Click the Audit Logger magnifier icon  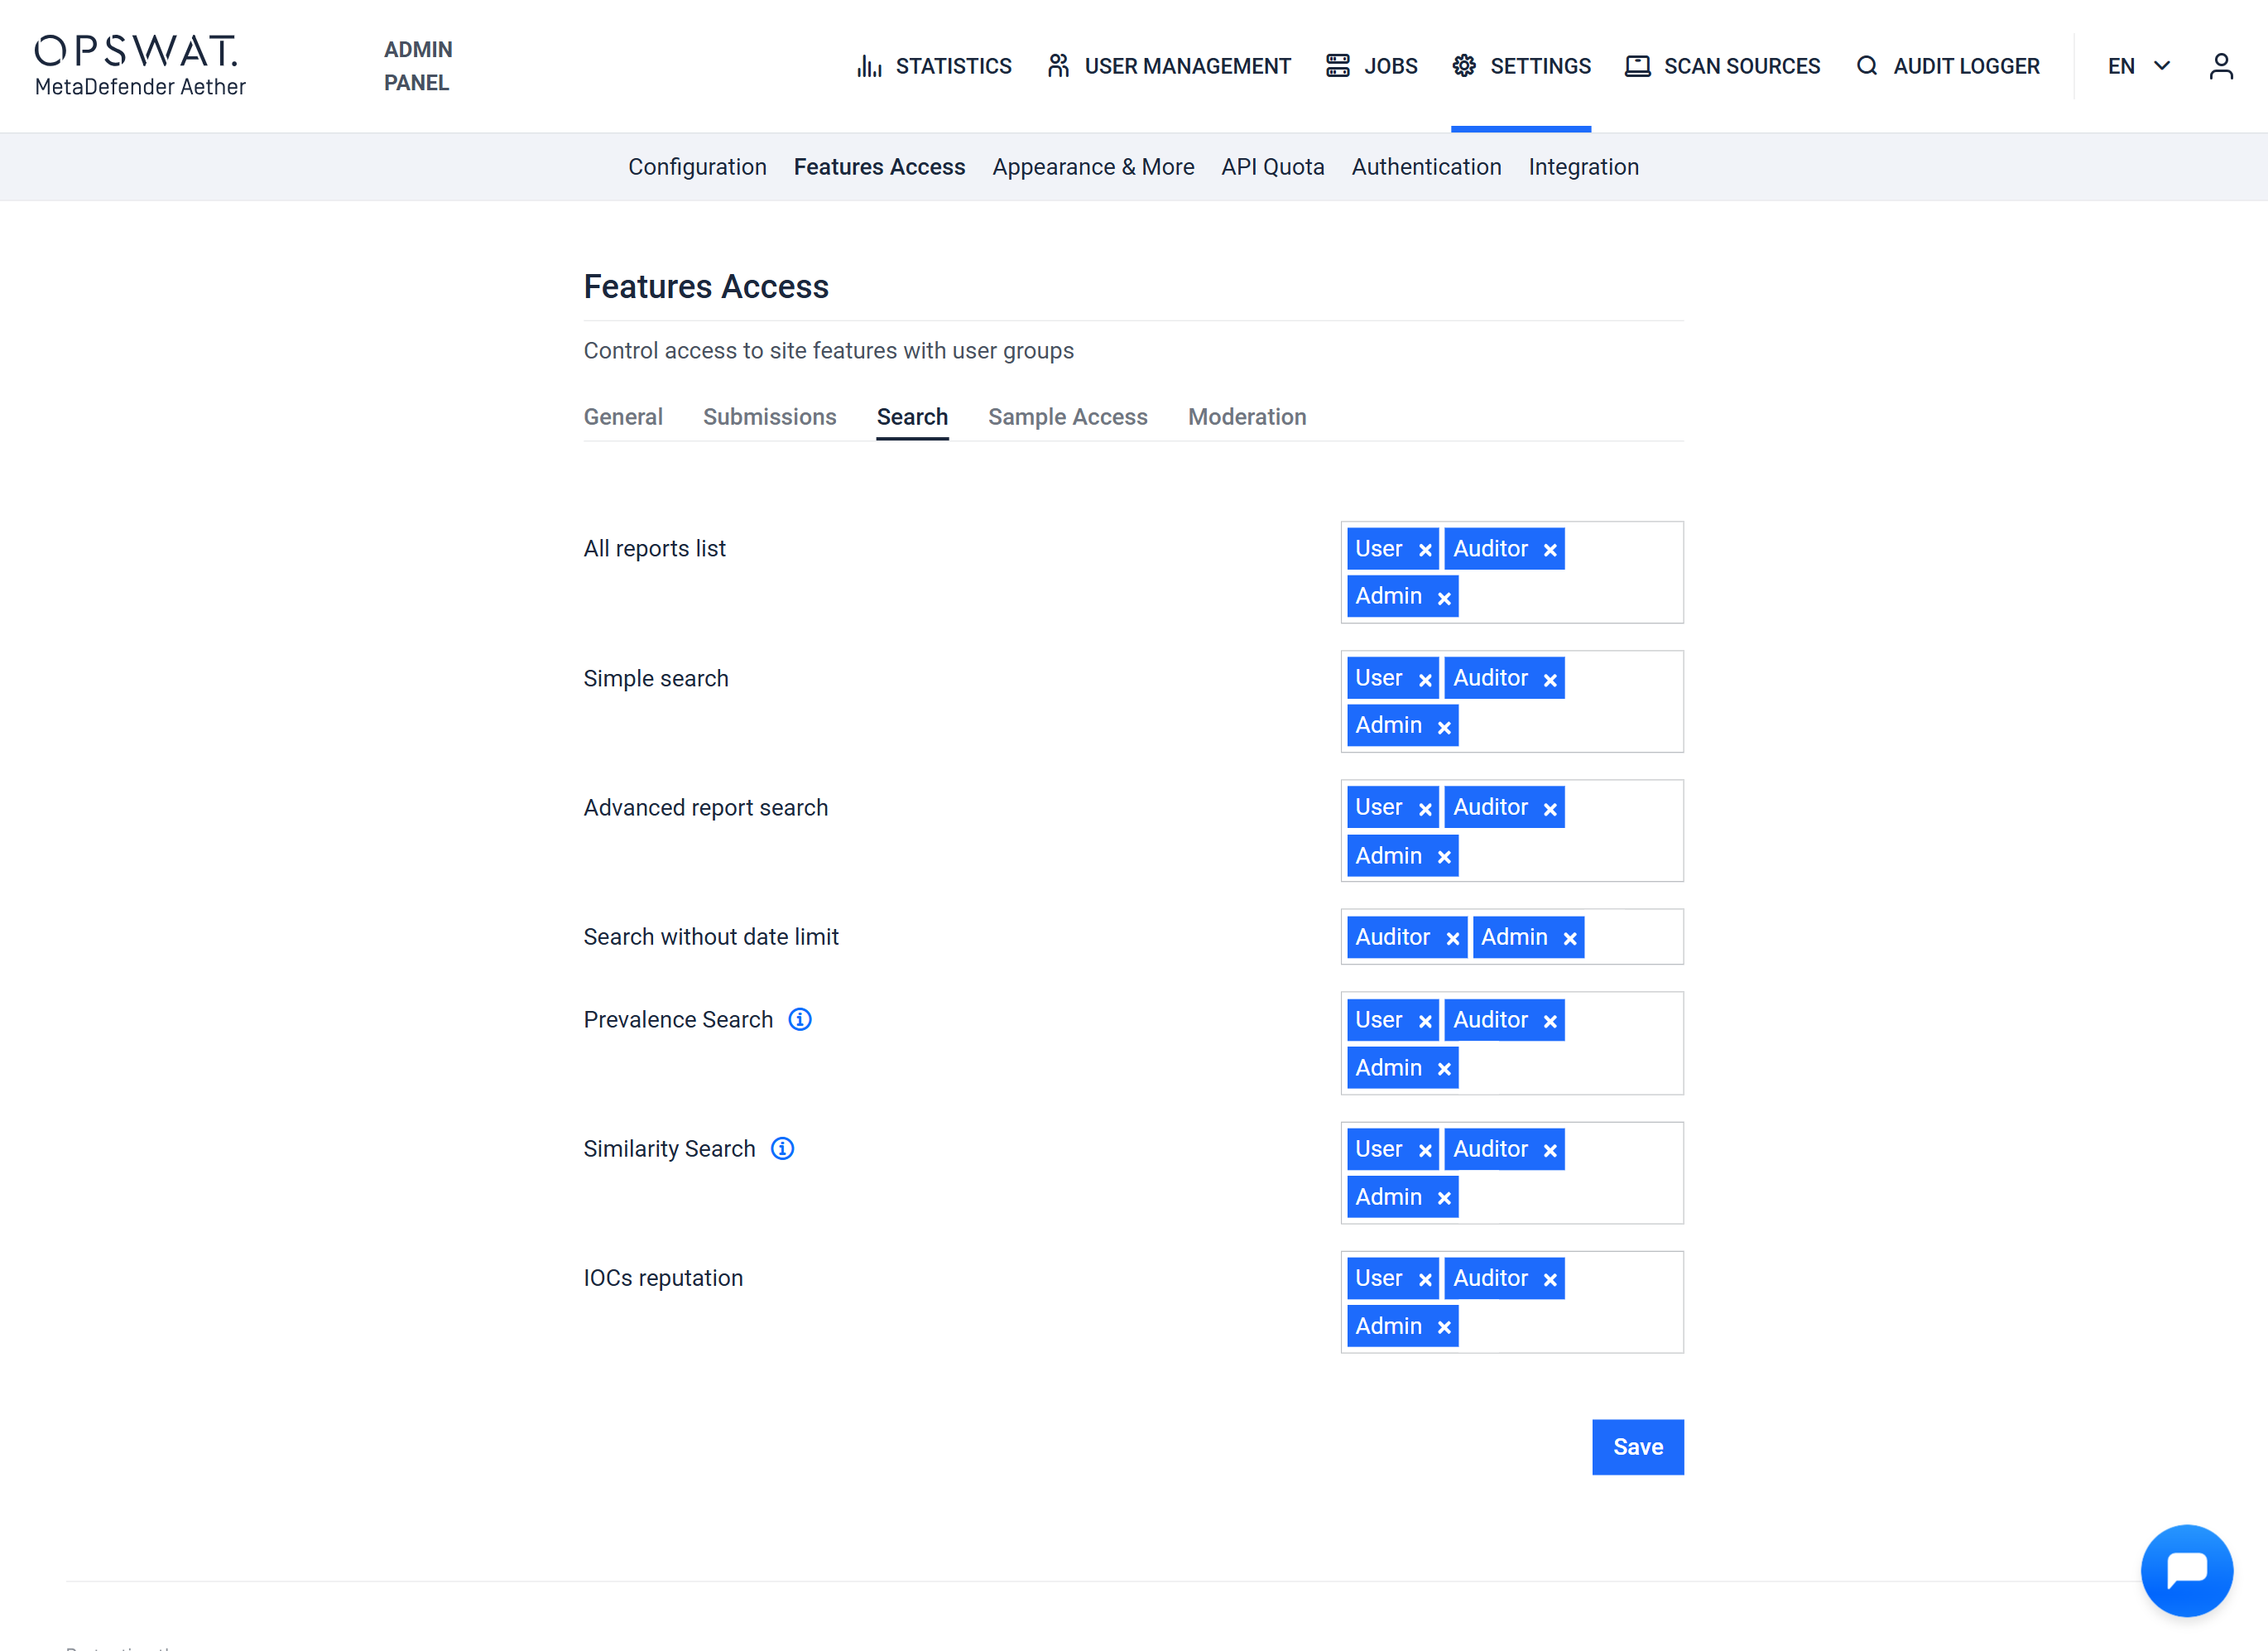tap(1866, 66)
